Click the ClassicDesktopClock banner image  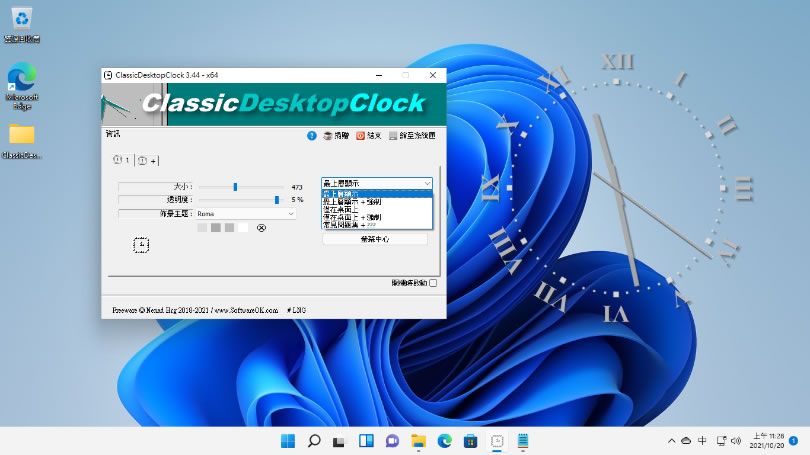click(274, 104)
